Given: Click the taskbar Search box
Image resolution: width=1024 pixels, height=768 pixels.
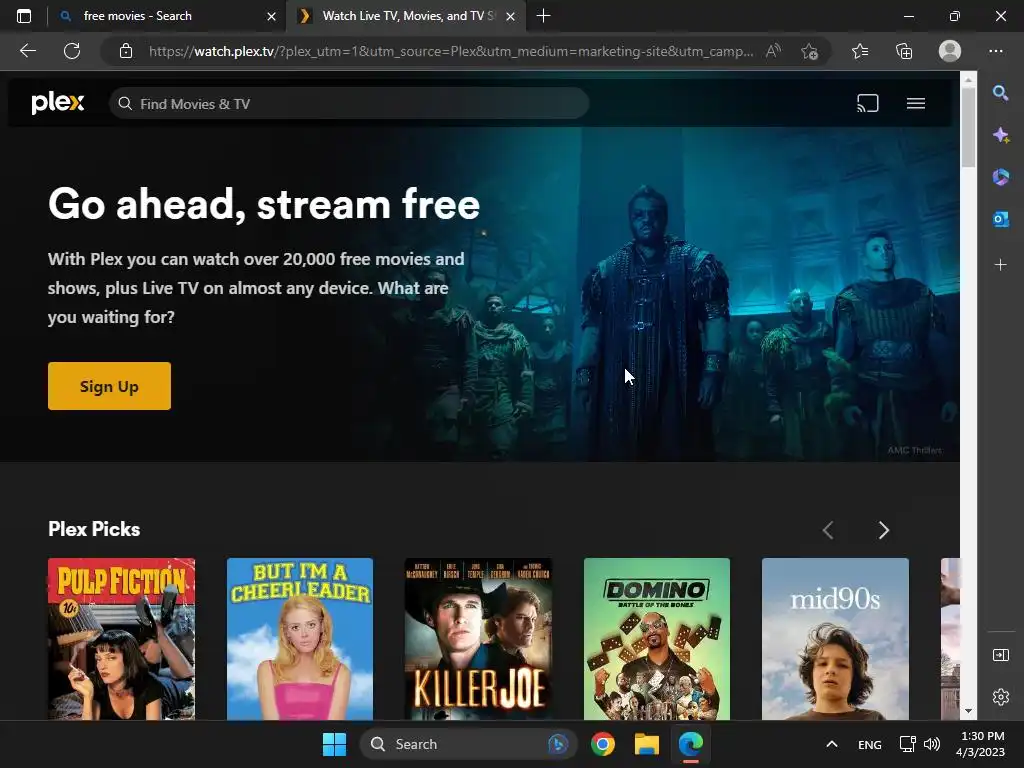Looking at the screenshot, I should (x=468, y=744).
